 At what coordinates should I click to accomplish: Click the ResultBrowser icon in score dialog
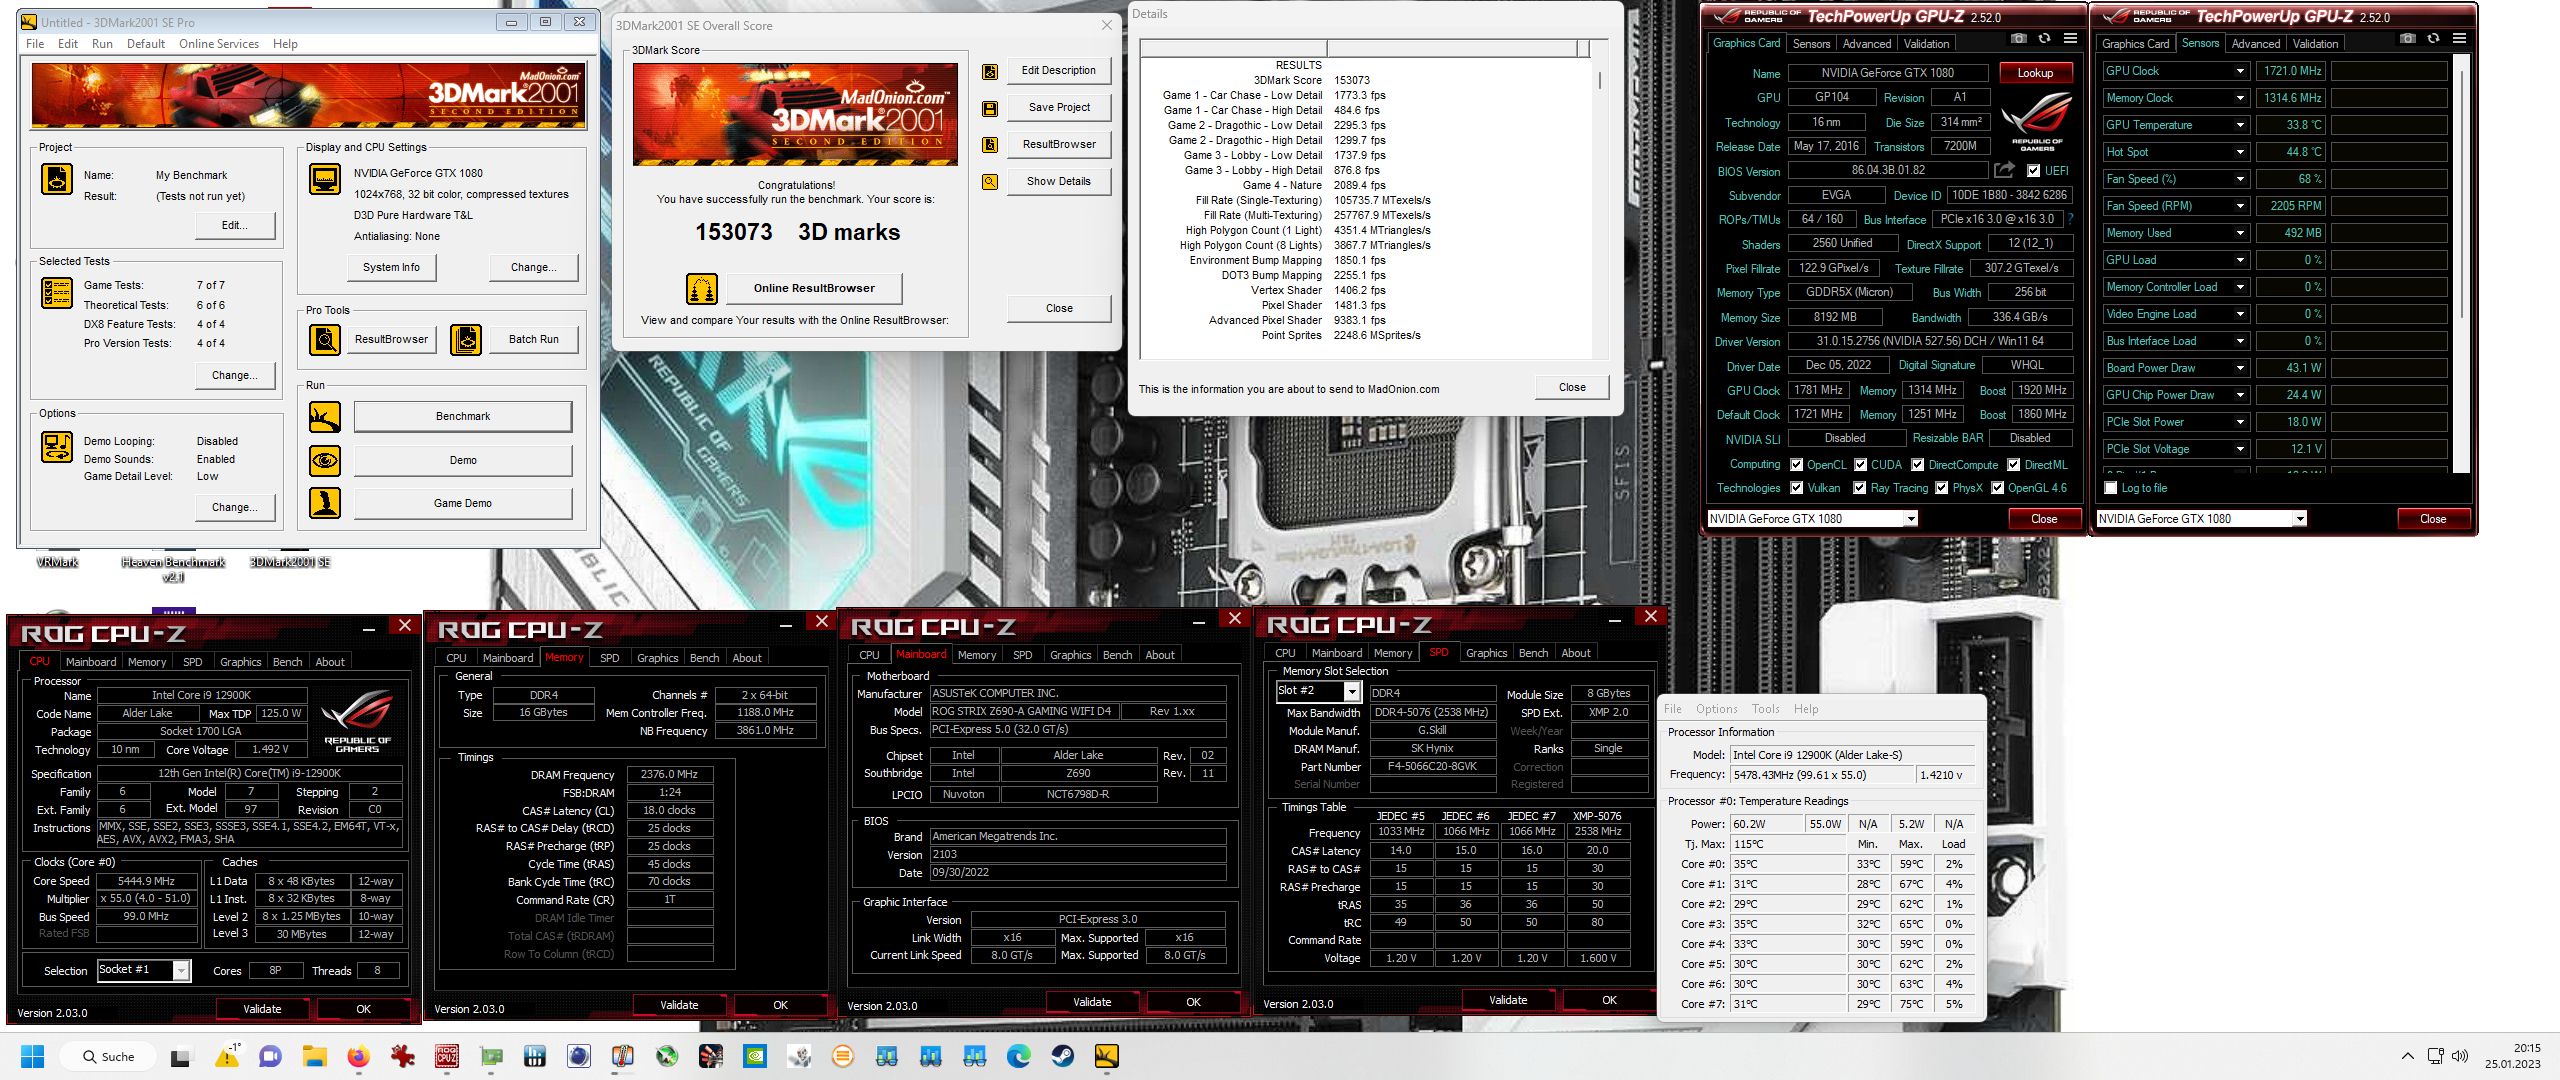pos(989,145)
